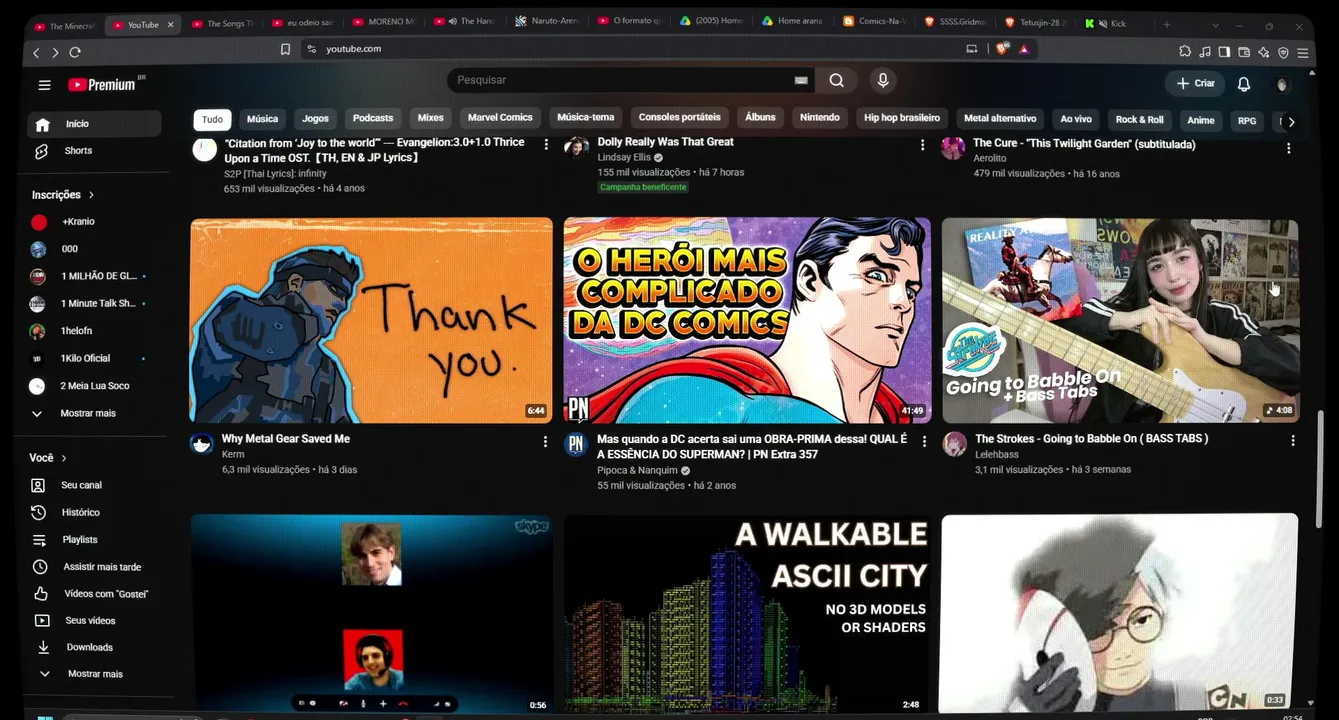Click the YouTube Premium logo
This screenshot has width=1339, height=720.
click(x=103, y=85)
